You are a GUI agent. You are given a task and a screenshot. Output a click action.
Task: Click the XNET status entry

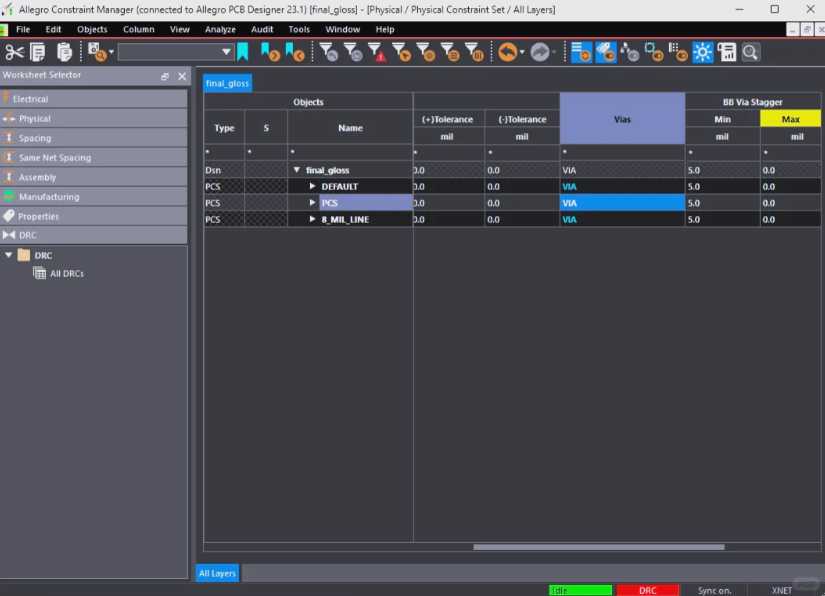[x=781, y=590]
